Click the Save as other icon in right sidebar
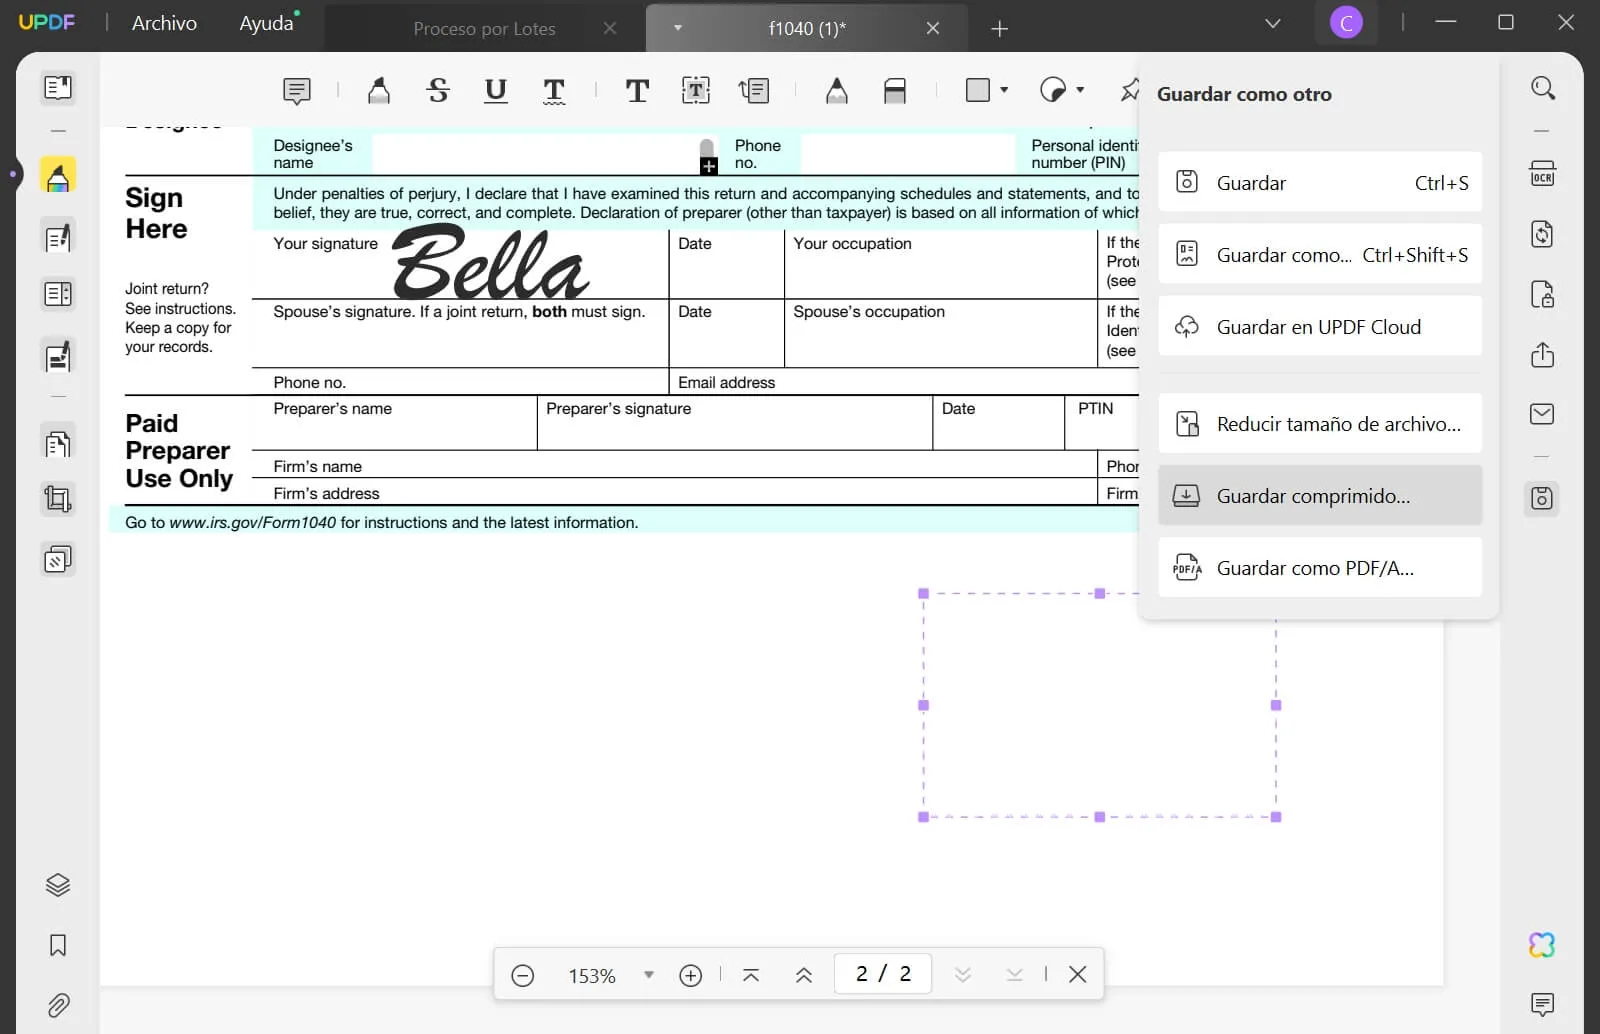1600x1034 pixels. click(x=1543, y=498)
